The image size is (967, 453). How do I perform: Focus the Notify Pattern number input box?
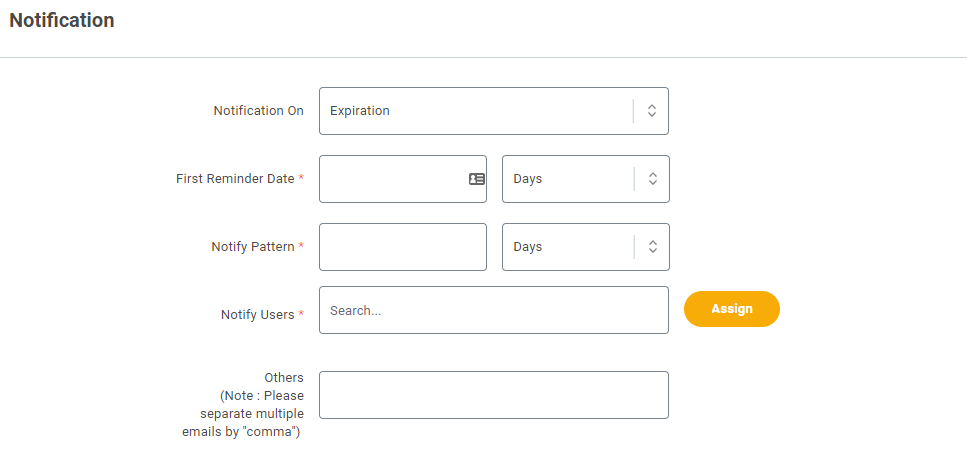[x=403, y=247]
